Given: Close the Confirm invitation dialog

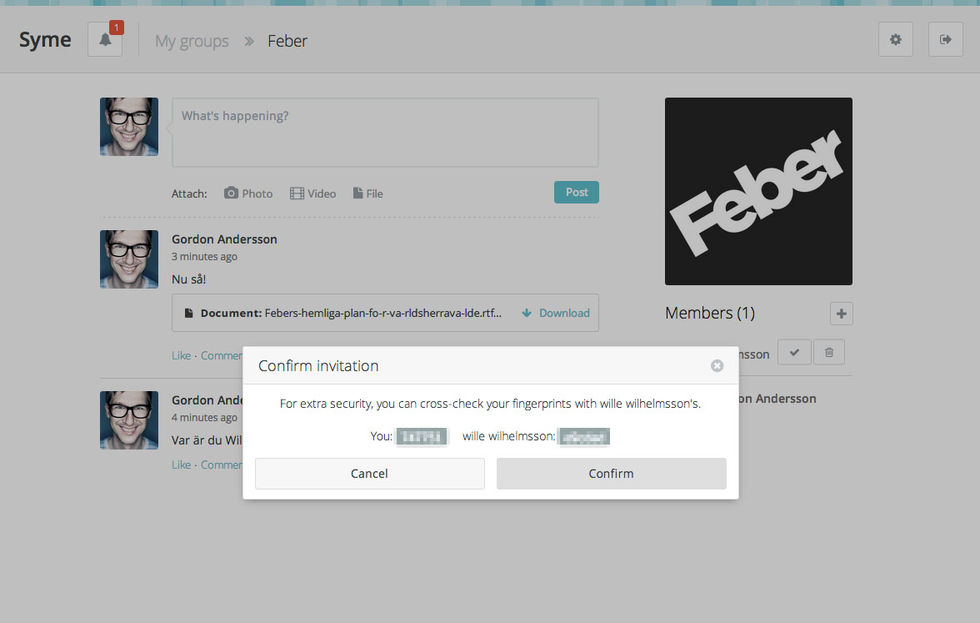Looking at the screenshot, I should point(717,366).
